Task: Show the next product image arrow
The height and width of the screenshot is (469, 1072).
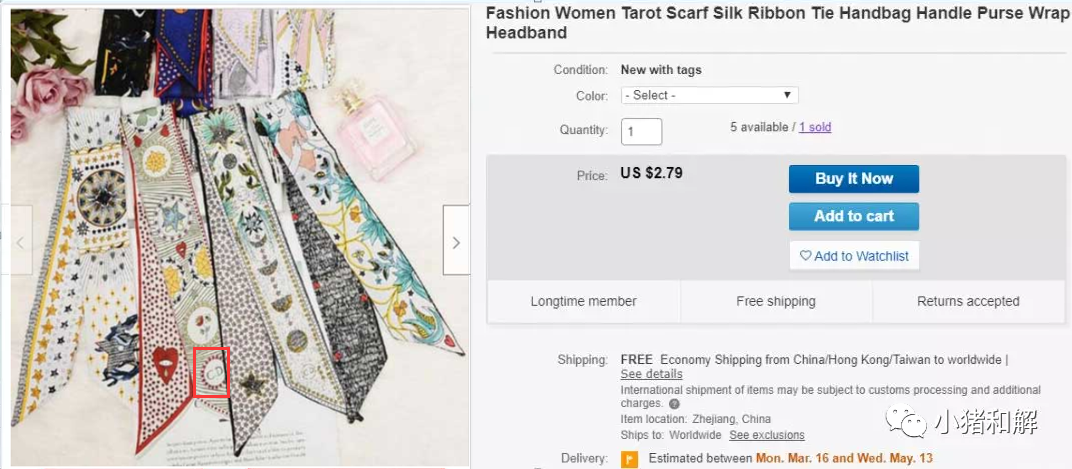Action: [456, 241]
